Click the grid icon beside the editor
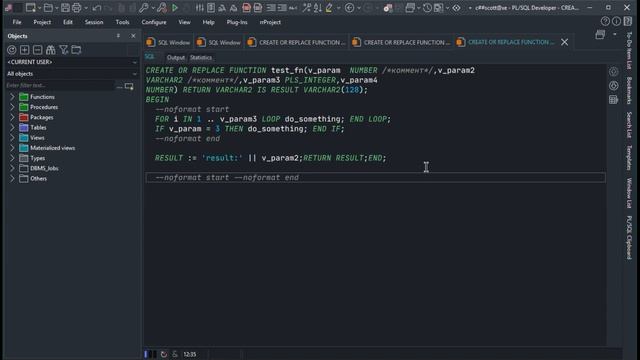This screenshot has width=640, height=360. (x=613, y=100)
